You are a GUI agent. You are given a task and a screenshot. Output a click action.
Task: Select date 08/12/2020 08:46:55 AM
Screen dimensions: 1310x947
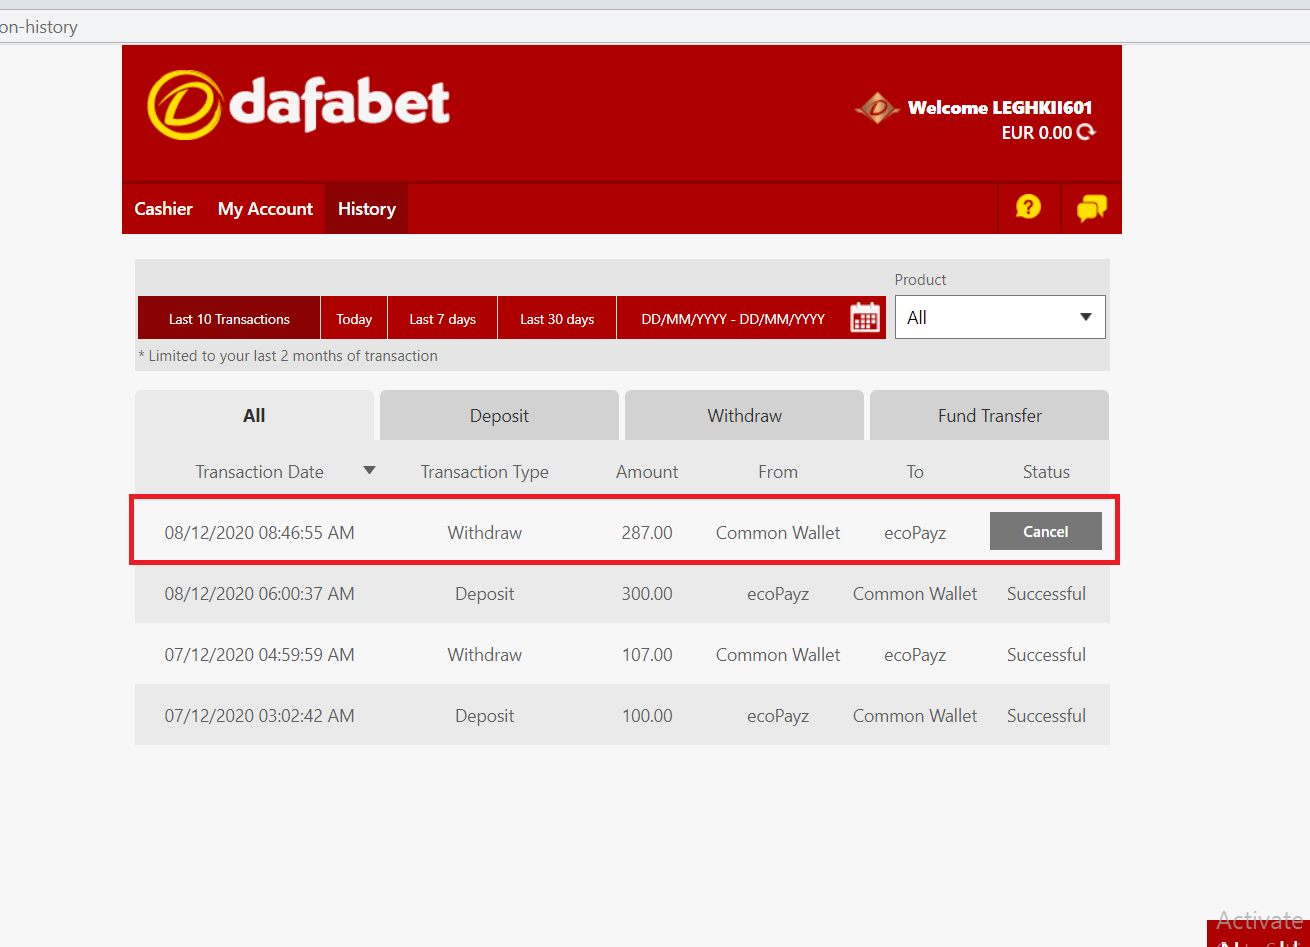pos(260,532)
